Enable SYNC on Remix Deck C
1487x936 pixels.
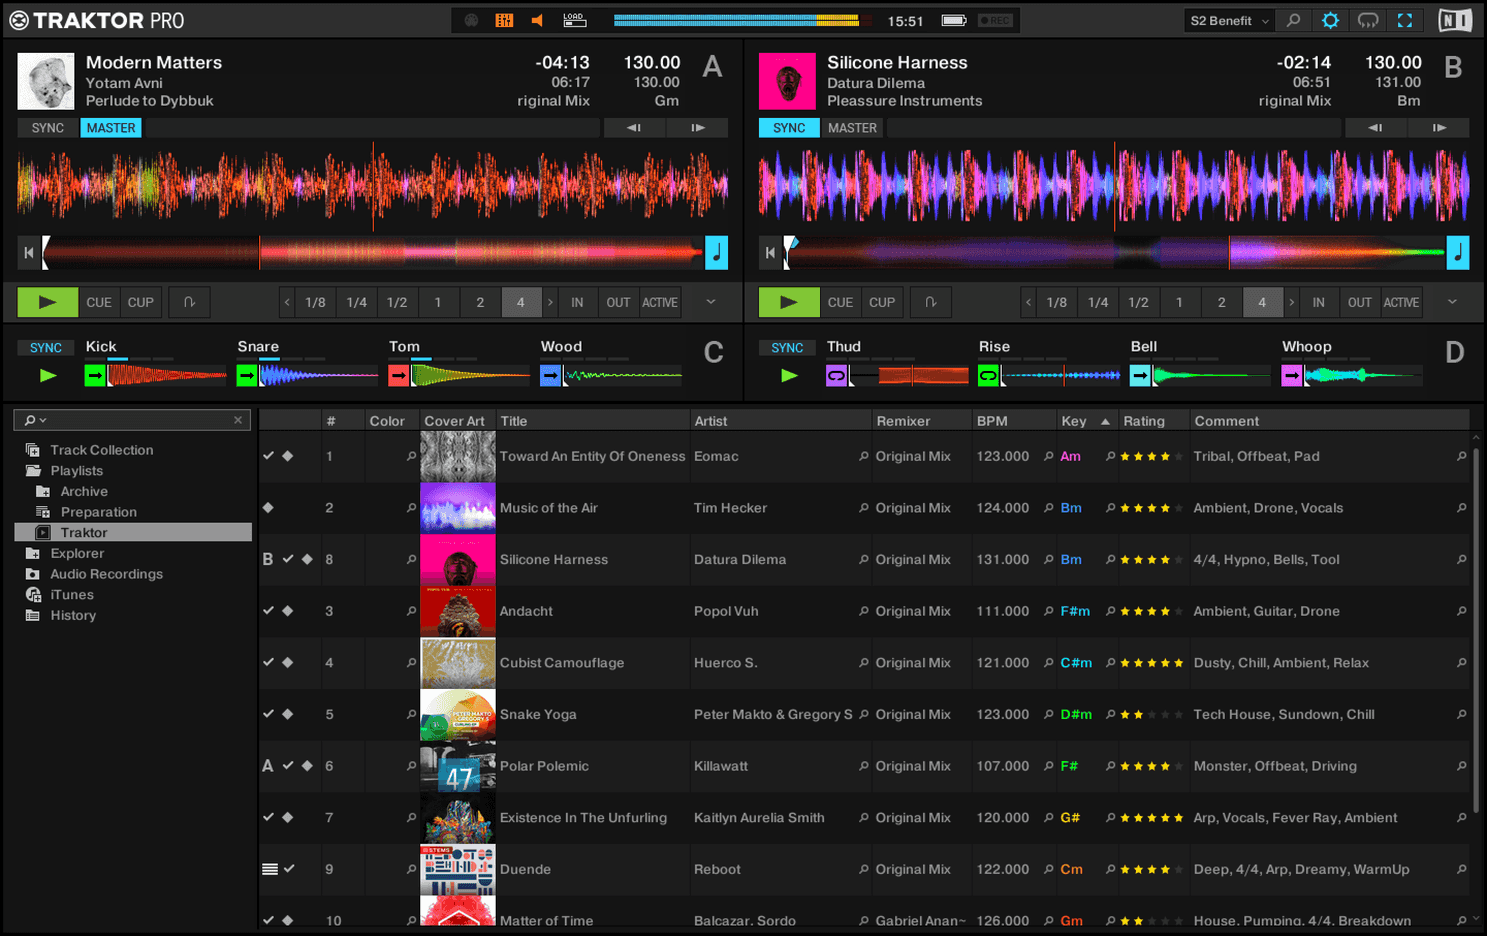click(46, 347)
